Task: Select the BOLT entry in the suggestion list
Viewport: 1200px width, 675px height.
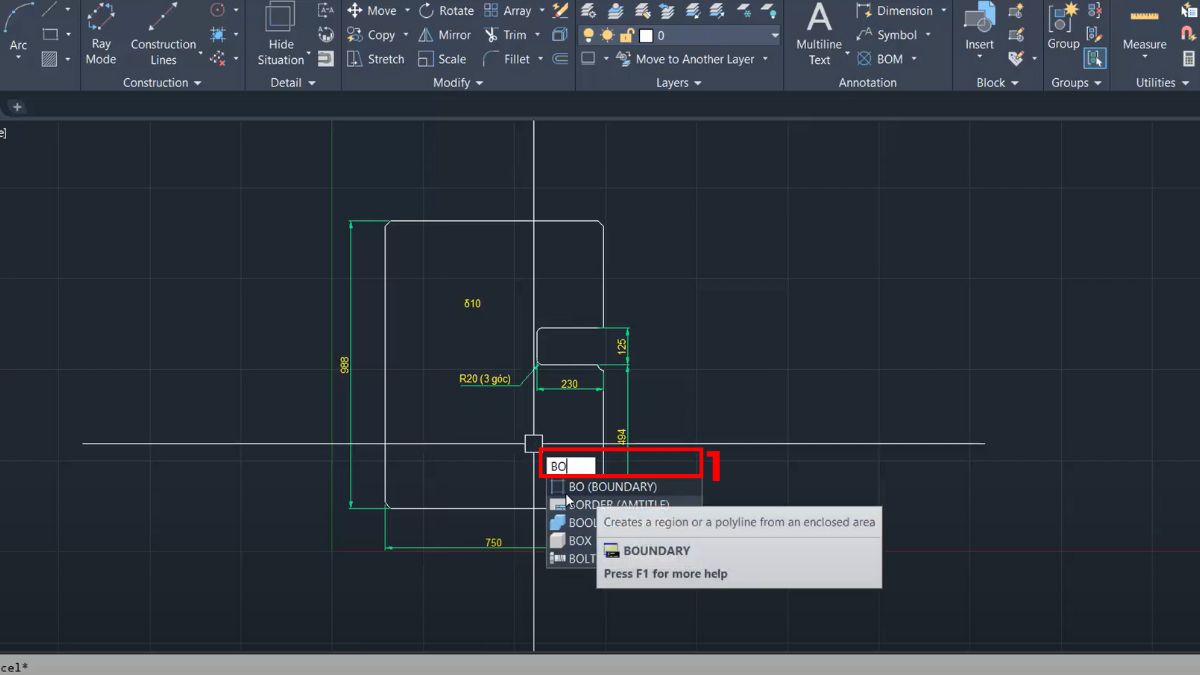Action: (x=573, y=559)
